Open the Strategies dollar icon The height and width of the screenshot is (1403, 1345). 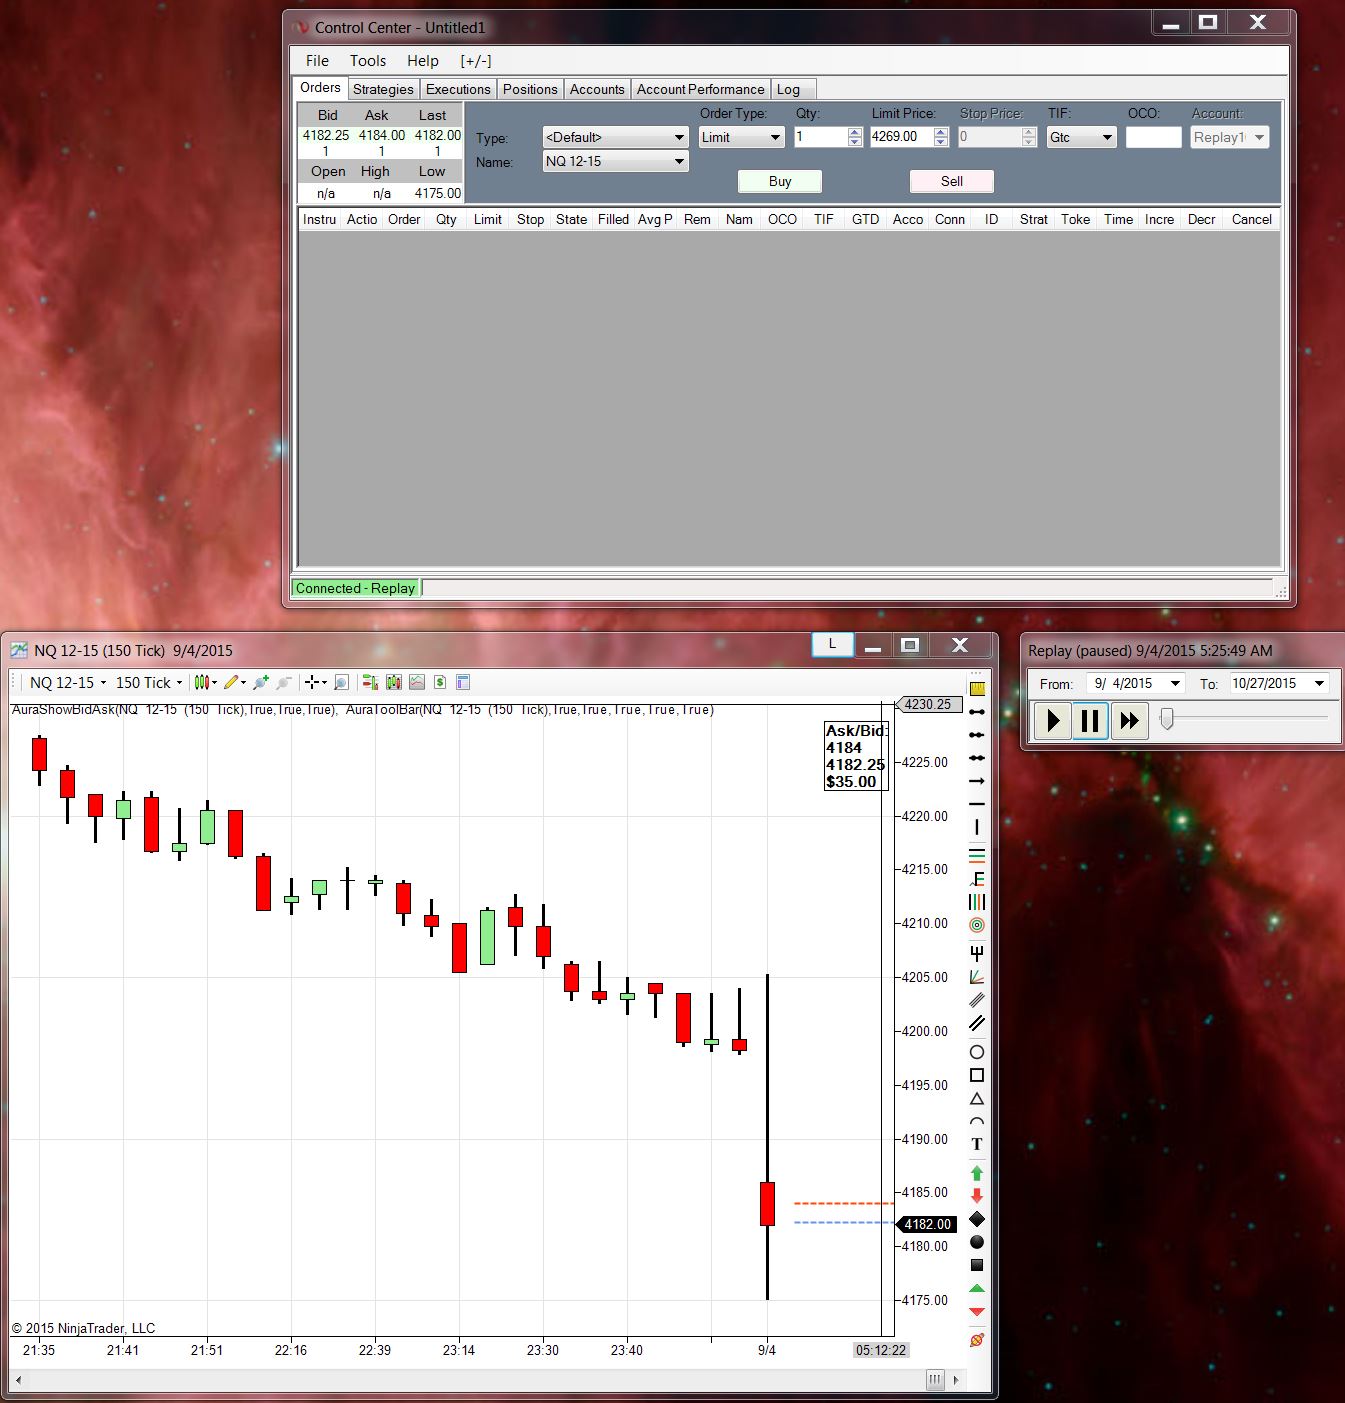click(440, 682)
